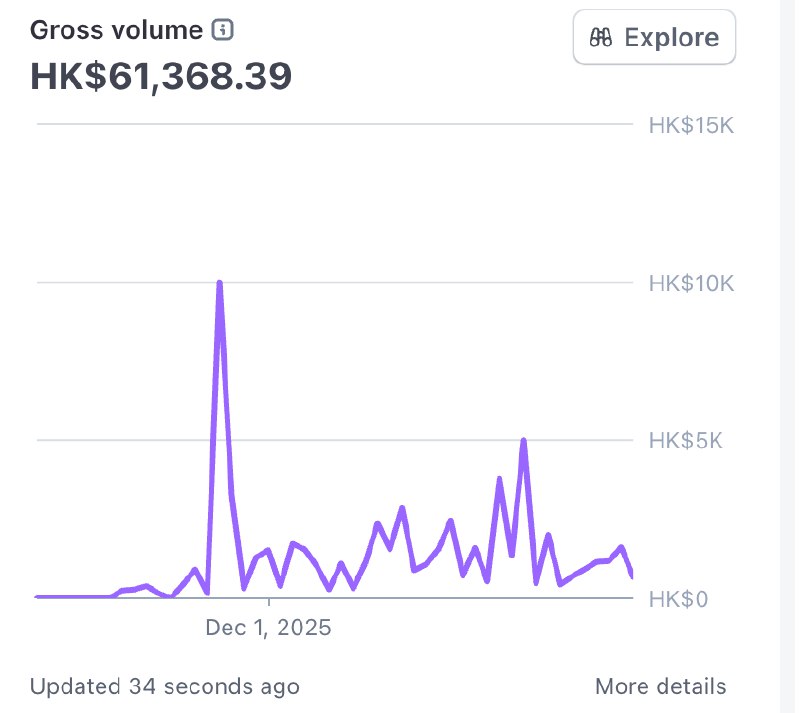The image size is (800, 713).
Task: Click the info icon beside Gross volume
Action: (x=223, y=30)
